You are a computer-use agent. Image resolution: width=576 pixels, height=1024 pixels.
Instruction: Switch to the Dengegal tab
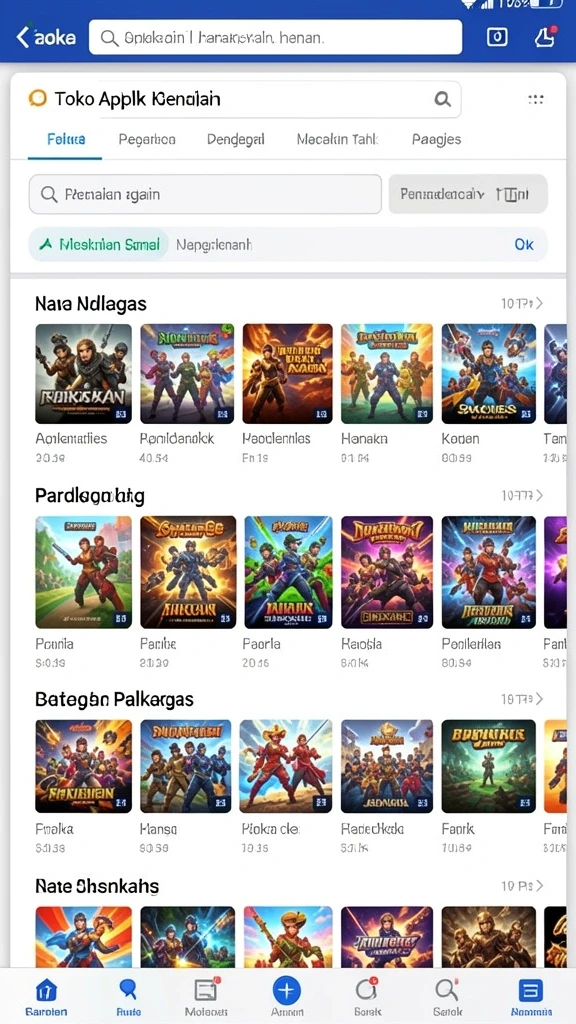[236, 139]
